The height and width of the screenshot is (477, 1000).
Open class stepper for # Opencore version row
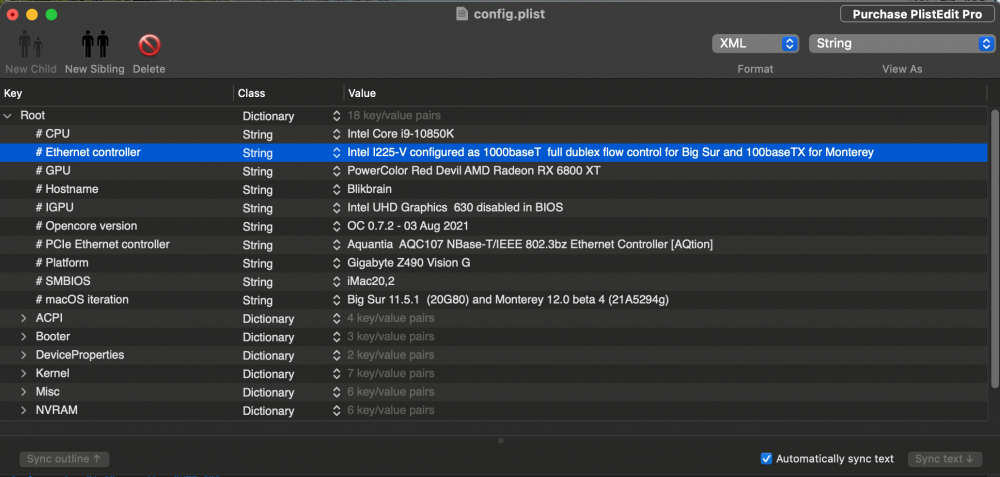pos(337,226)
